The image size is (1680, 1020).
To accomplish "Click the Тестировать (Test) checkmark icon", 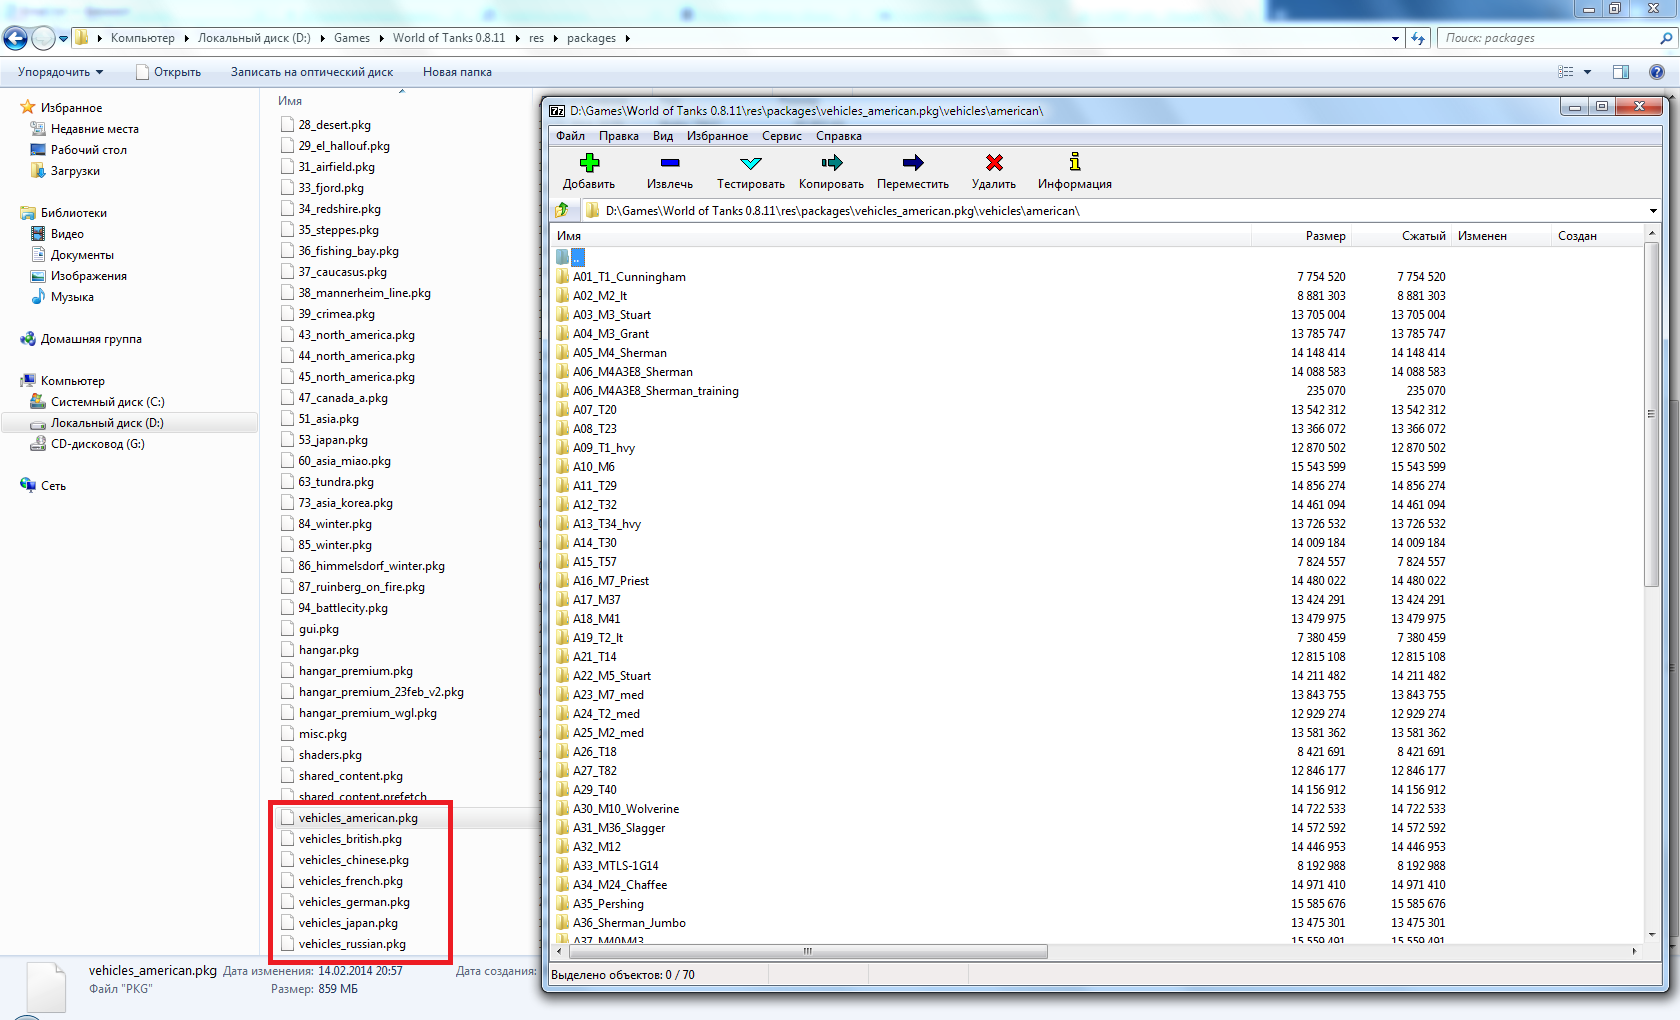I will (751, 163).
